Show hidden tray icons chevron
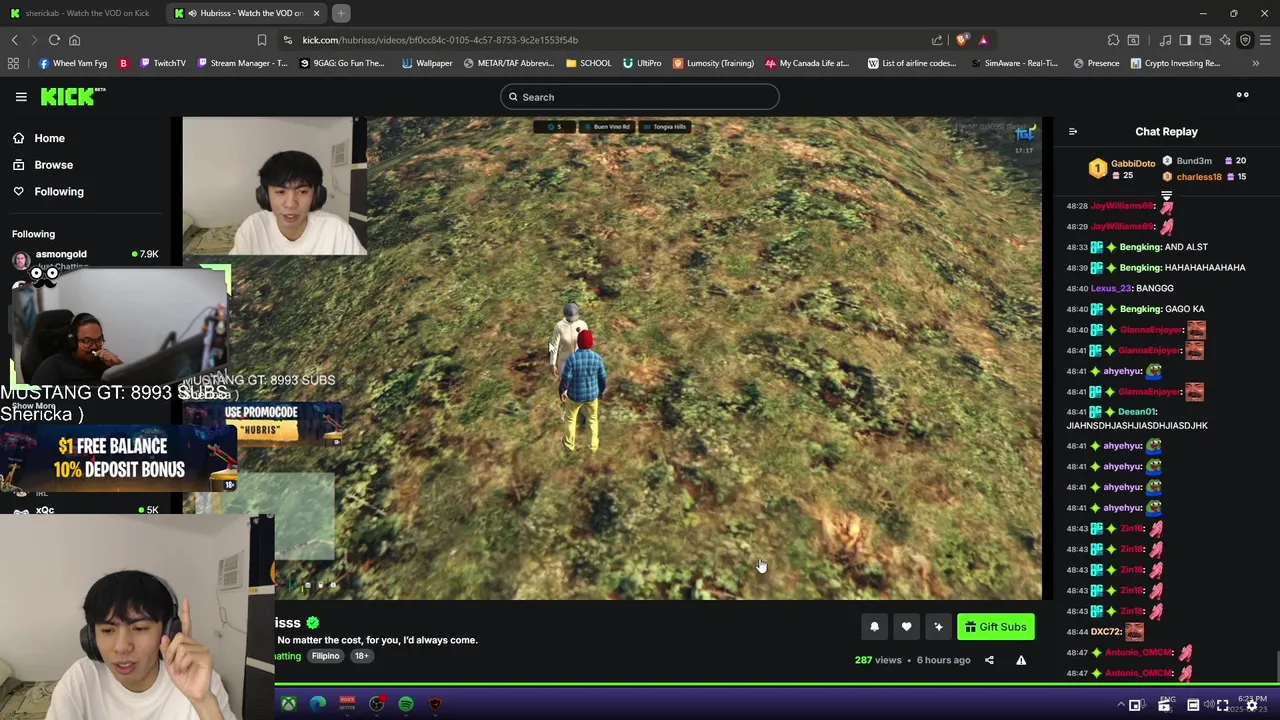Viewport: 1280px width, 720px height. pyautogui.click(x=1120, y=705)
